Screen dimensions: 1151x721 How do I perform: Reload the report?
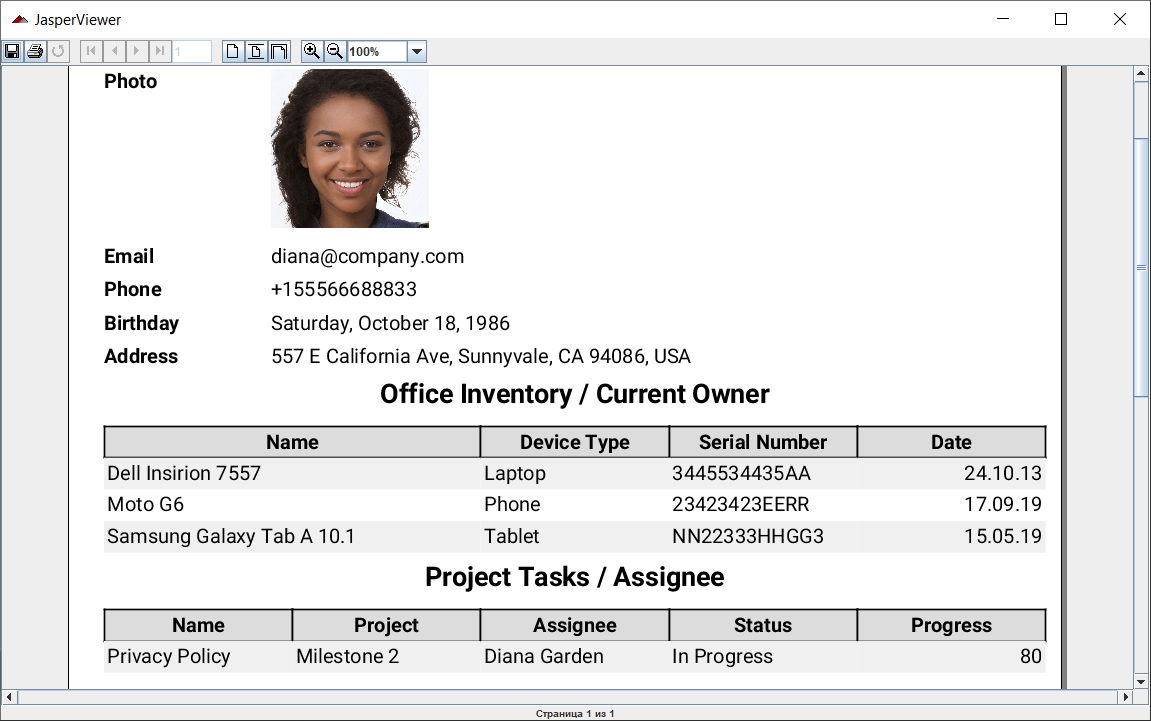57,51
